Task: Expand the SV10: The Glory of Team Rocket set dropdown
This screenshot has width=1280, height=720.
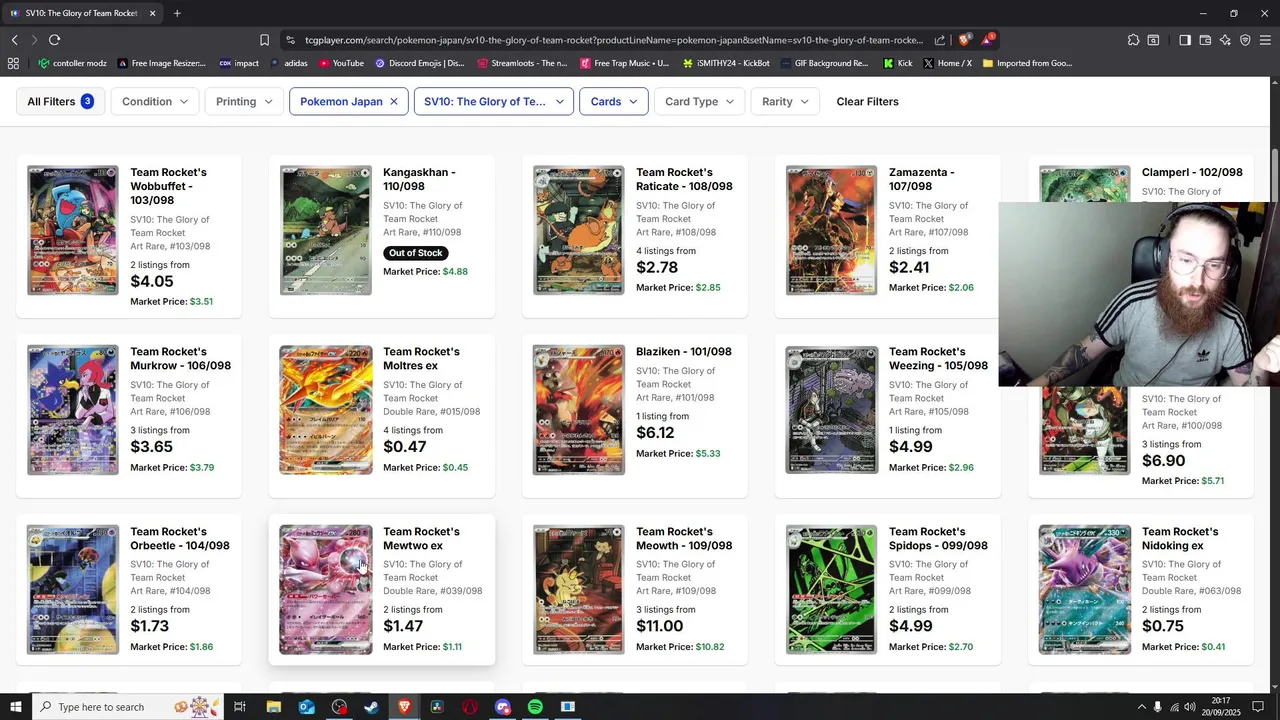Action: (493, 102)
